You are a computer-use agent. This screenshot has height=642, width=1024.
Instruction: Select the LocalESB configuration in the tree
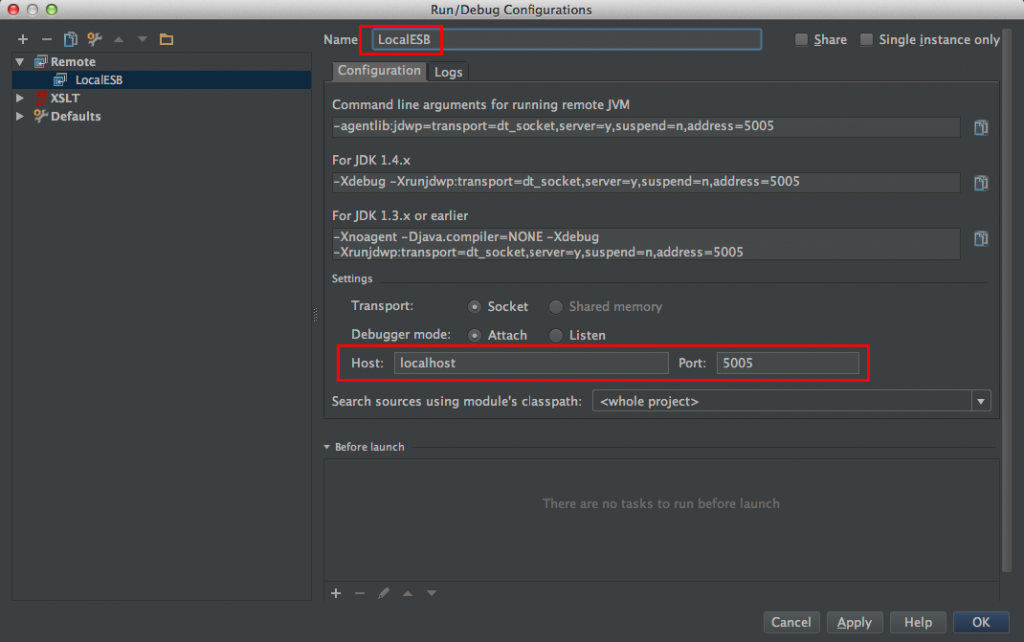[161, 80]
